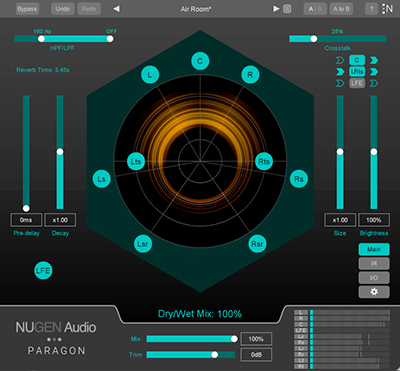This screenshot has width=400, height=371.
Task: Edit the 100% Mix value field
Action: (x=256, y=339)
